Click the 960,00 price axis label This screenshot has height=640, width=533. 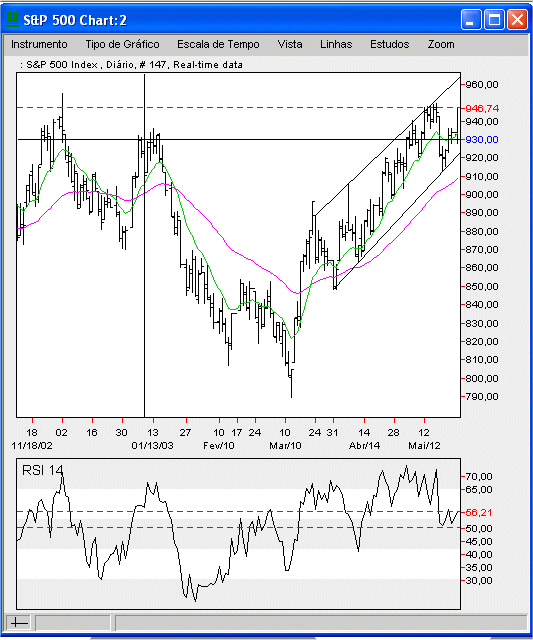pyautogui.click(x=482, y=85)
